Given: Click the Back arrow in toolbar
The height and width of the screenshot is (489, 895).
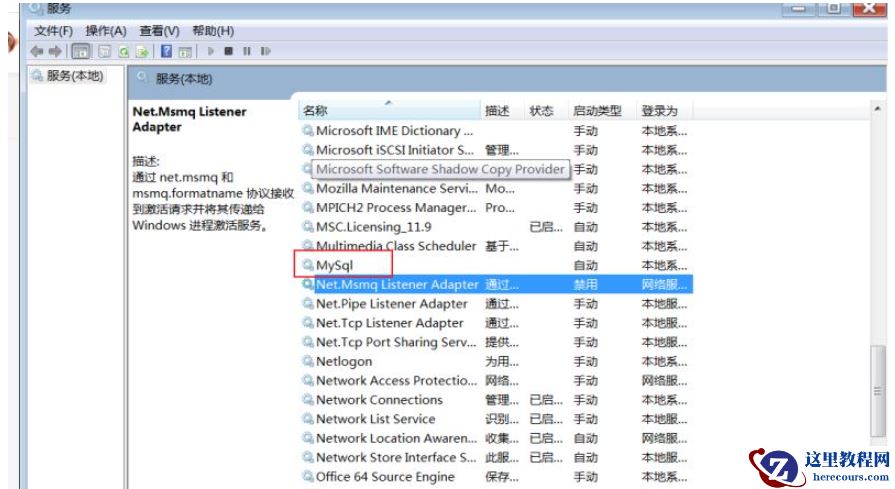Looking at the screenshot, I should pos(37,51).
